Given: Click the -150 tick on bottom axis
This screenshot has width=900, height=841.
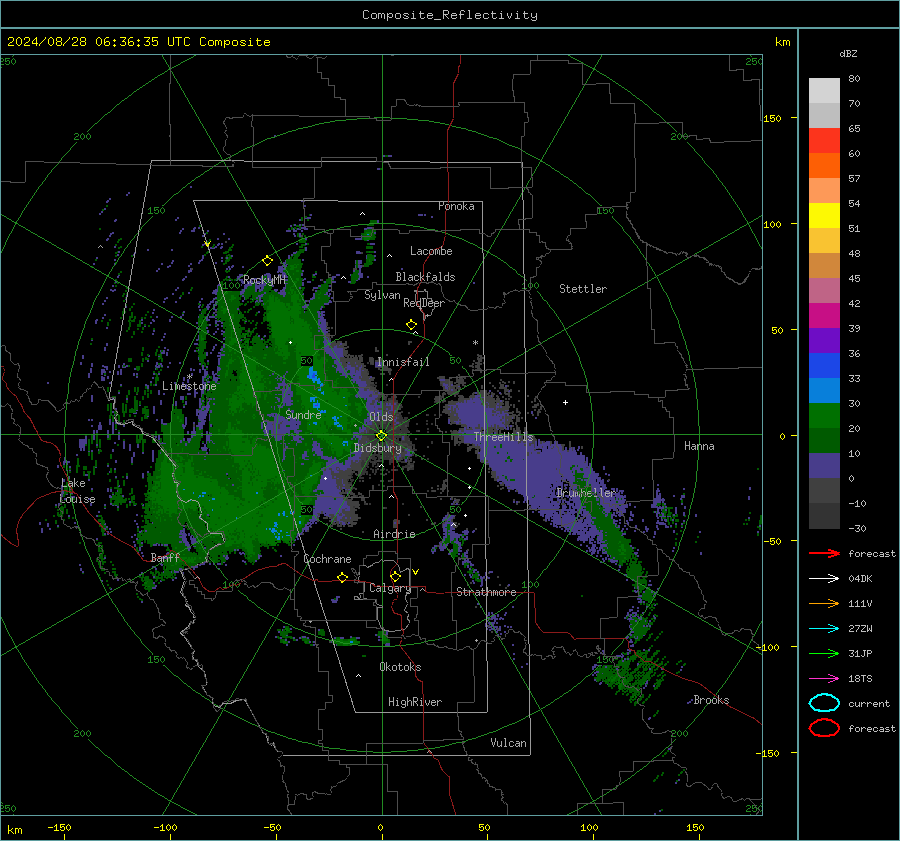Looking at the screenshot, I should click(x=59, y=828).
